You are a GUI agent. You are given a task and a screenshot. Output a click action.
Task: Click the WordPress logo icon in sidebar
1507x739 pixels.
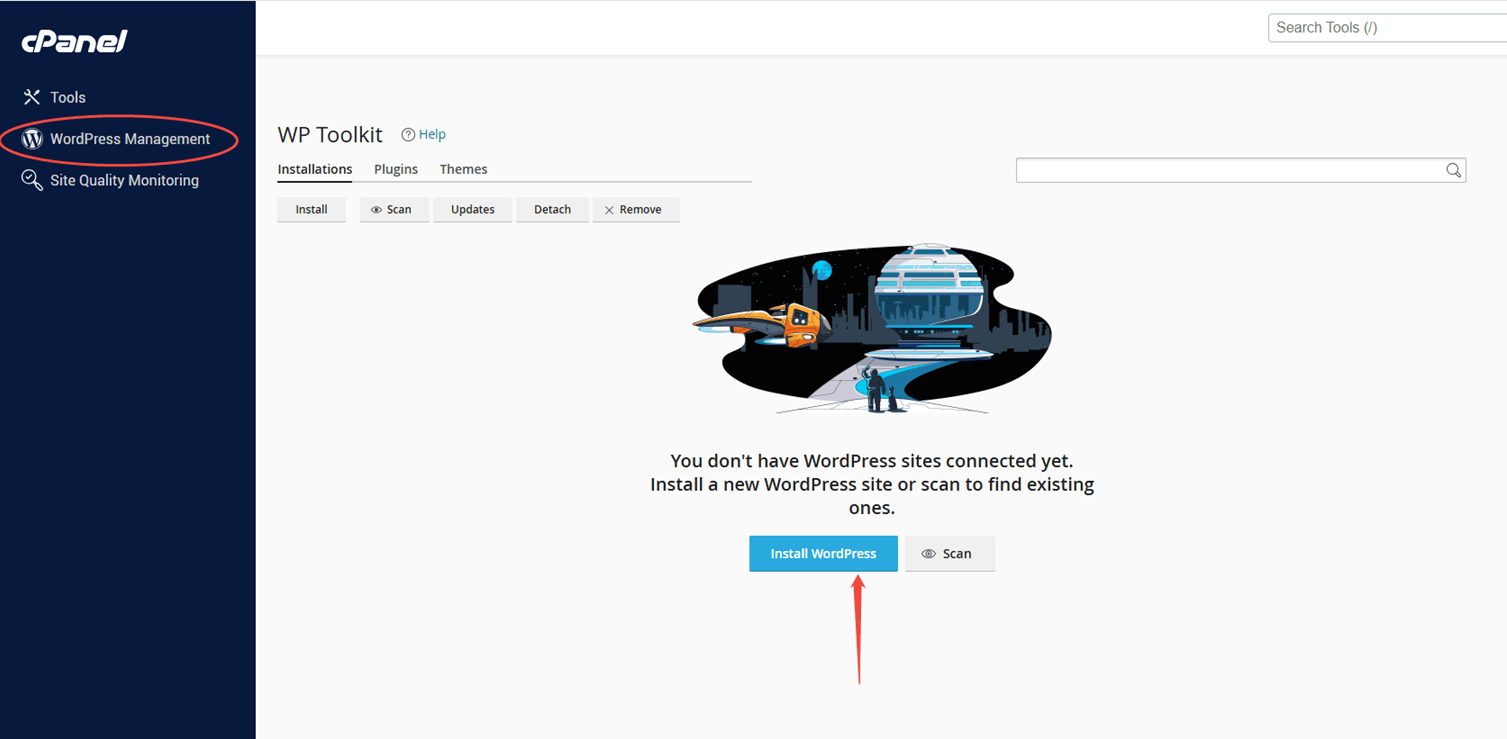pyautogui.click(x=32, y=139)
